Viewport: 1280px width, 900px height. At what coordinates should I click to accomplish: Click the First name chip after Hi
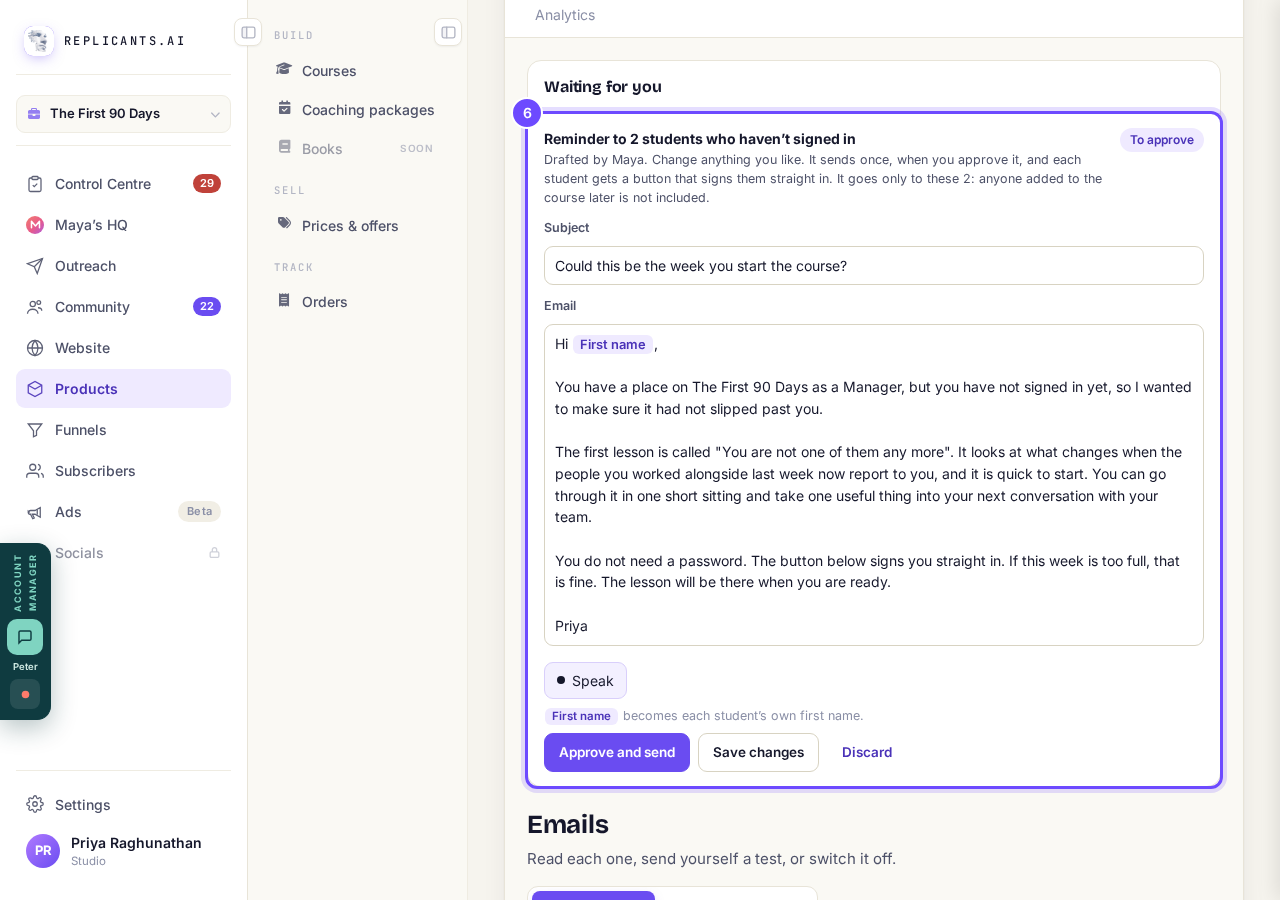(x=612, y=345)
